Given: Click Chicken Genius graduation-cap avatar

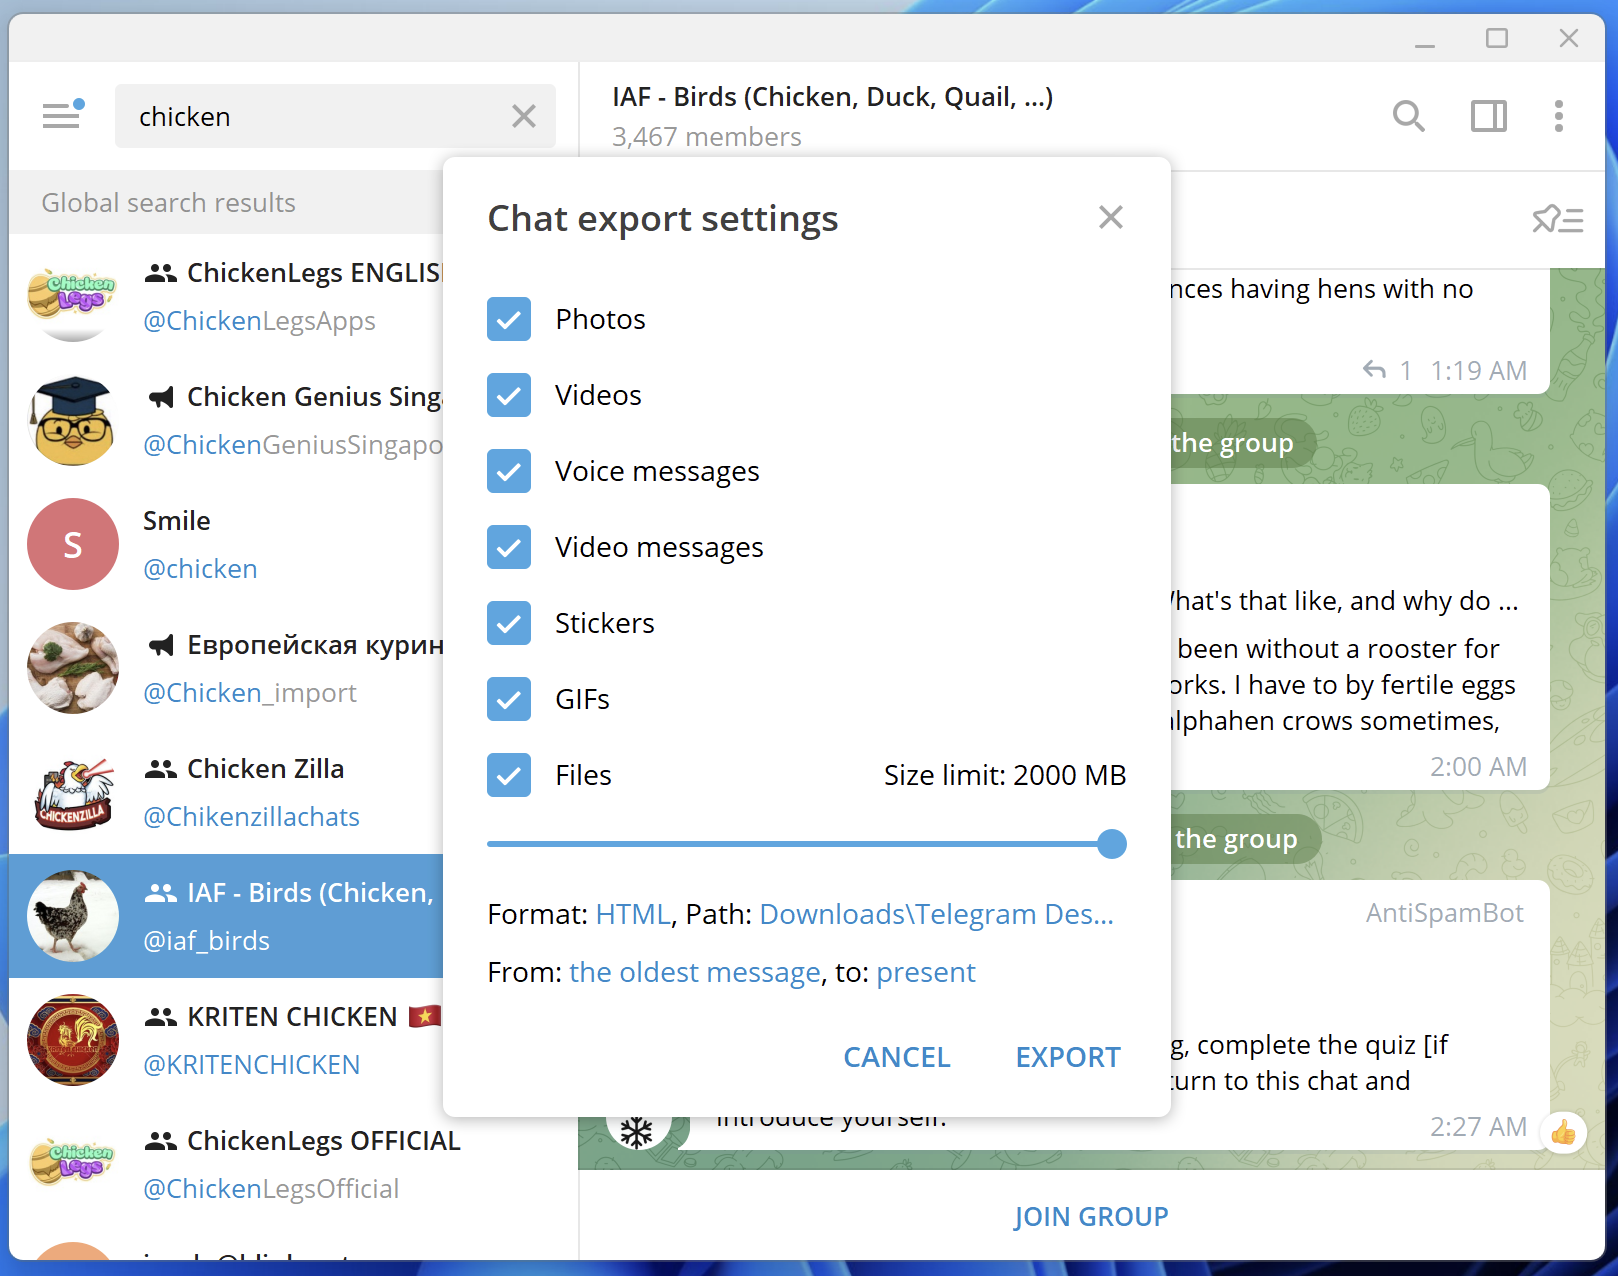Looking at the screenshot, I should [73, 420].
